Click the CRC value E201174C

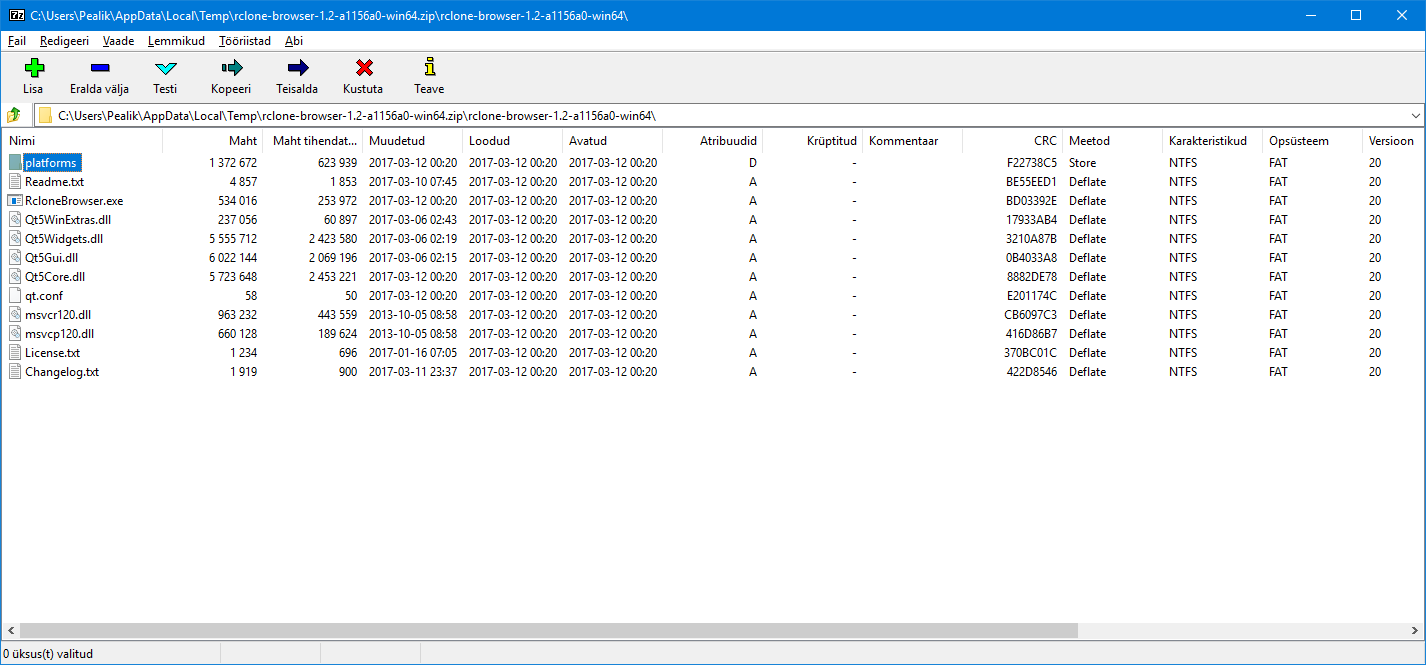tap(1032, 295)
